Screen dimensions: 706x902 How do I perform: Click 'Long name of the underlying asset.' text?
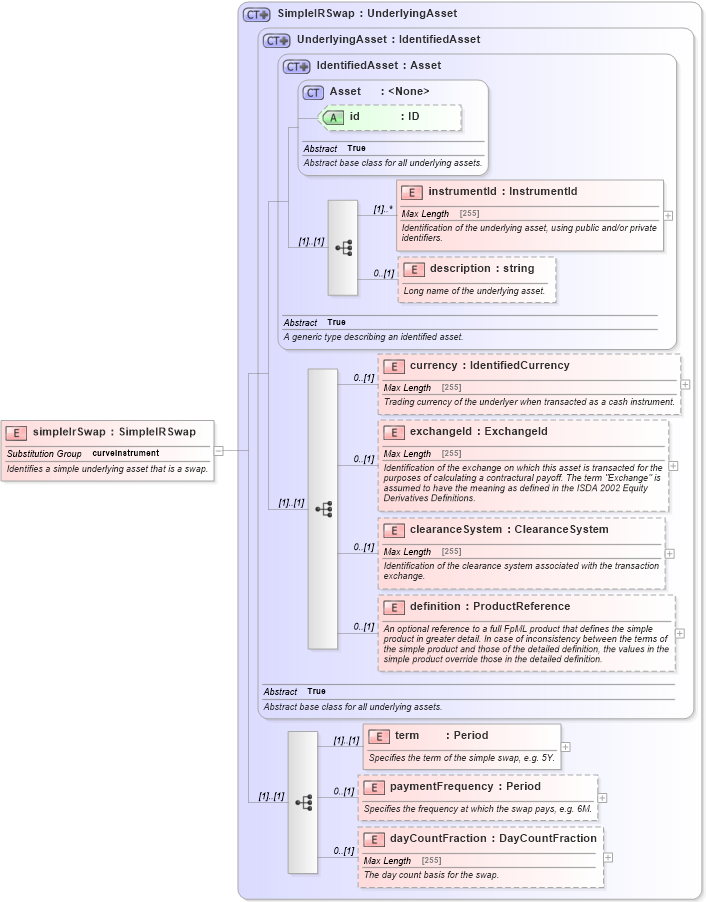point(474,291)
